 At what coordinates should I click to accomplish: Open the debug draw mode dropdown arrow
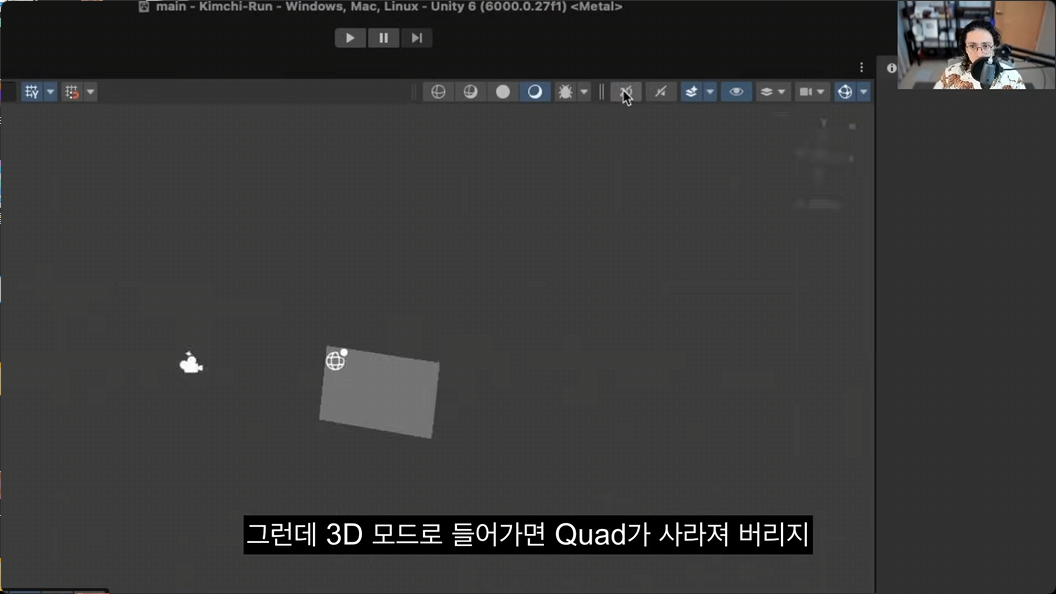pyautogui.click(x=584, y=92)
